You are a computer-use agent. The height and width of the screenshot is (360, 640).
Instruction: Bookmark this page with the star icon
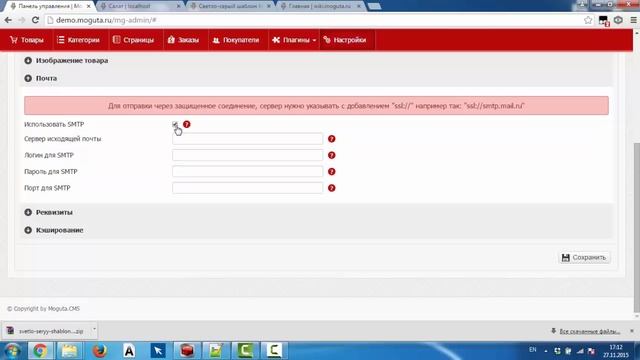point(588,20)
